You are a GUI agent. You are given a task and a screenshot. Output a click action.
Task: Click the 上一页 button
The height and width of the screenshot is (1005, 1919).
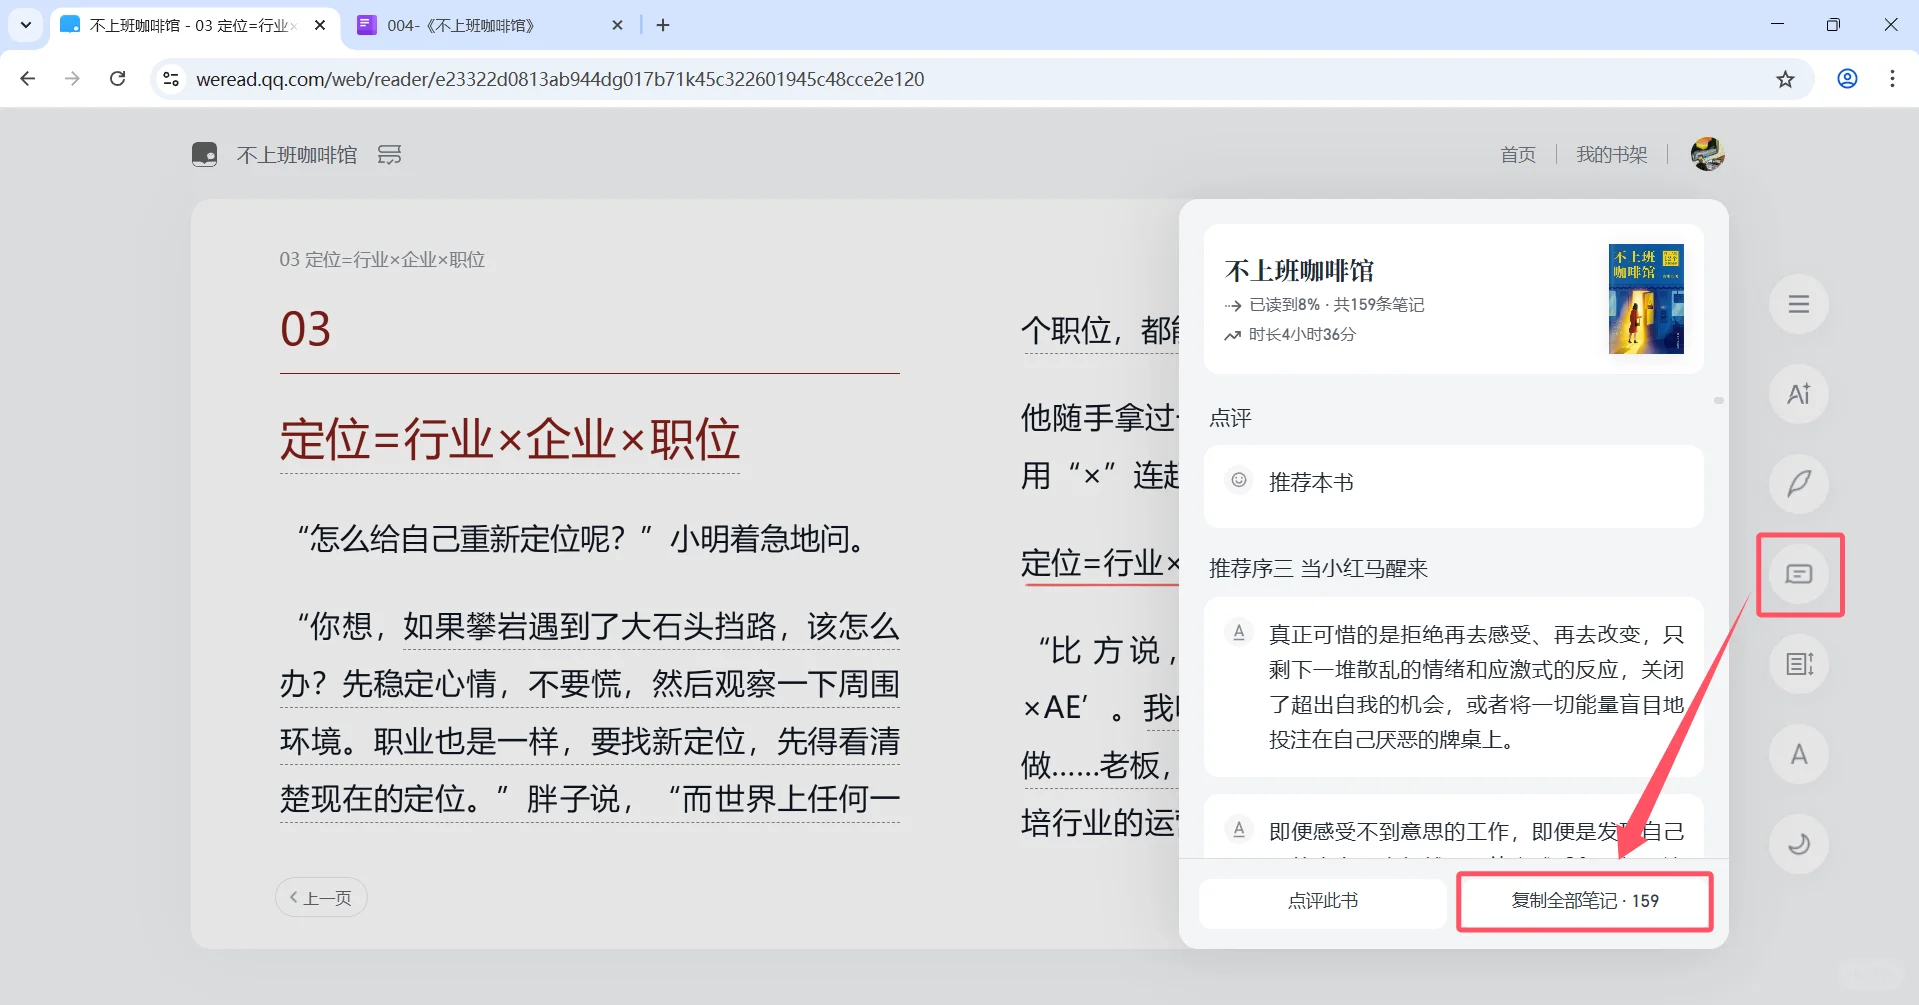[x=321, y=897]
